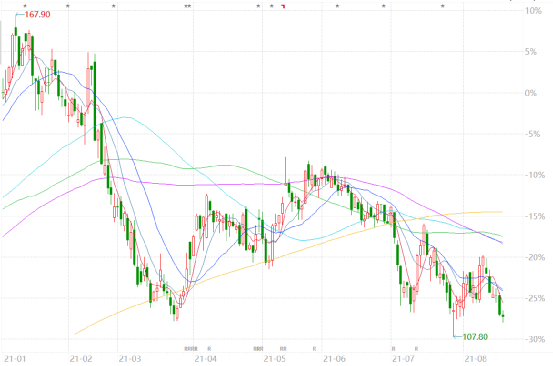Click the R marker just left of 21-06

tap(314, 349)
